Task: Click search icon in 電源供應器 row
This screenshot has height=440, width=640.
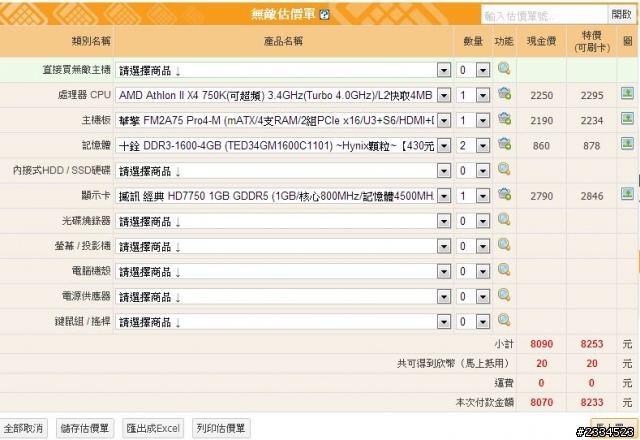Action: pos(504,295)
